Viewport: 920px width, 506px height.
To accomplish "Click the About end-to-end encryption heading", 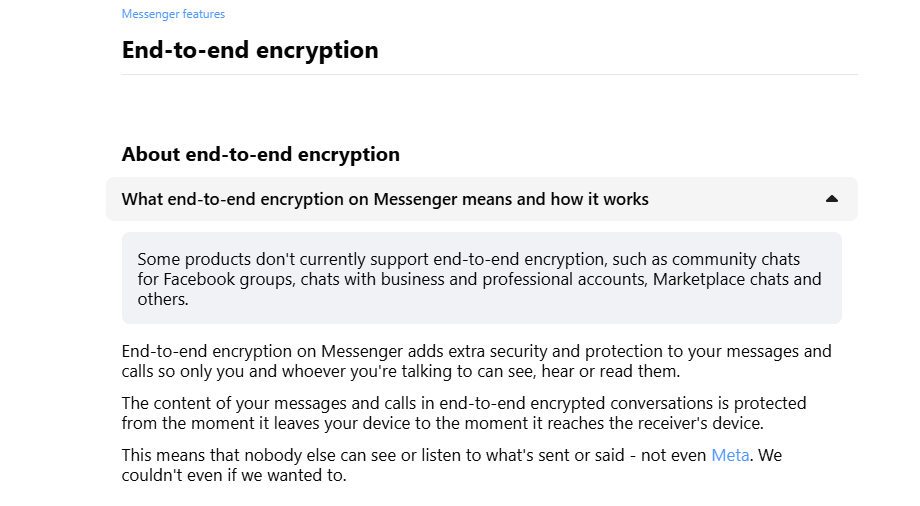I will click(261, 154).
